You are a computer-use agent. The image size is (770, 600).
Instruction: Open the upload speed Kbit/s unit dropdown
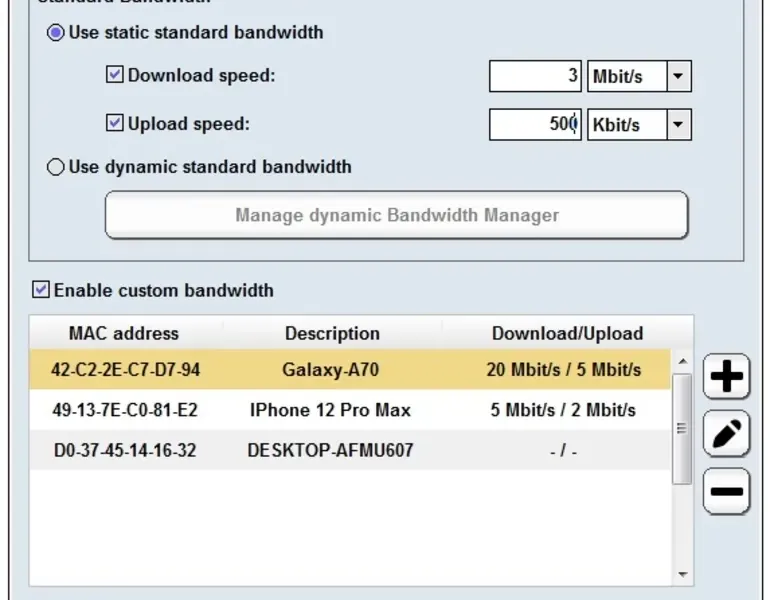pyautogui.click(x=679, y=125)
